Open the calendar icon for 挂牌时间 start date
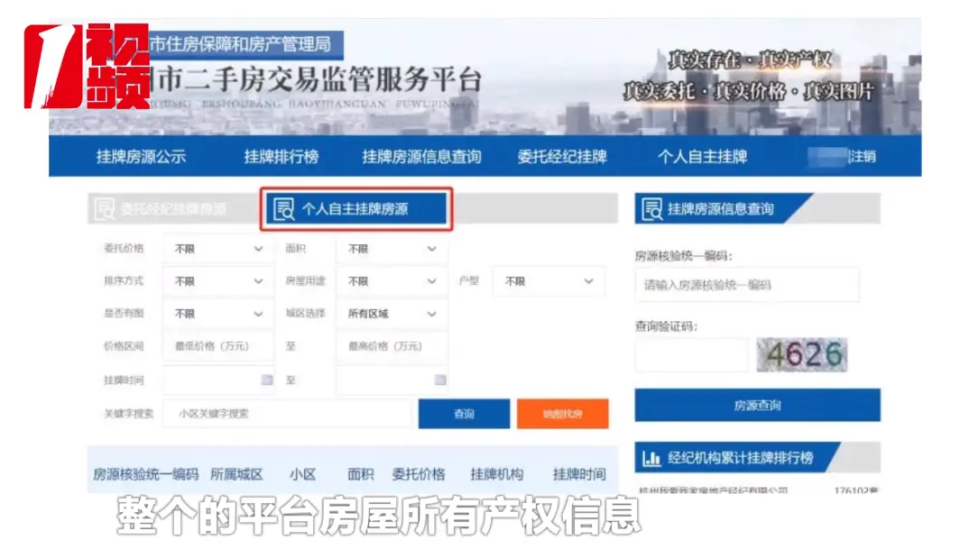This screenshot has width=960, height=549. [x=267, y=380]
